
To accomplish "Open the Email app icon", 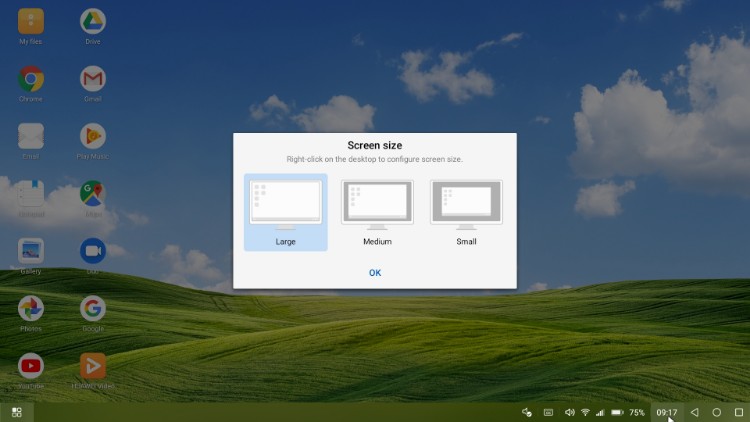I will pos(31,136).
